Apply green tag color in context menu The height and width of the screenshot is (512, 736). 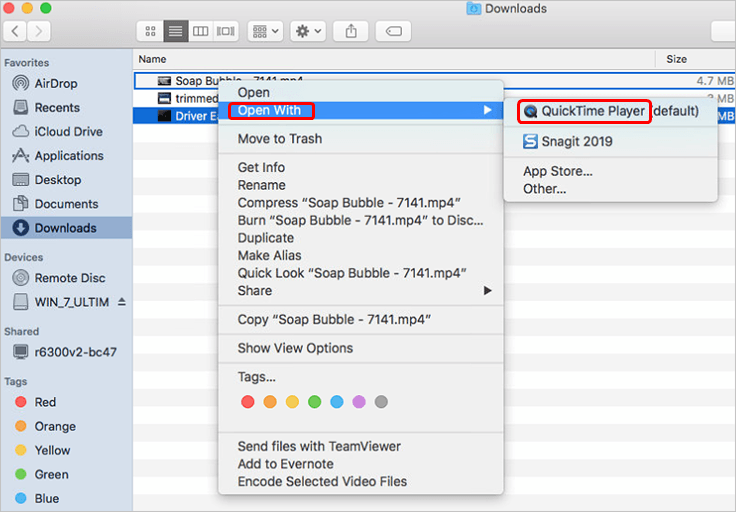pos(314,402)
